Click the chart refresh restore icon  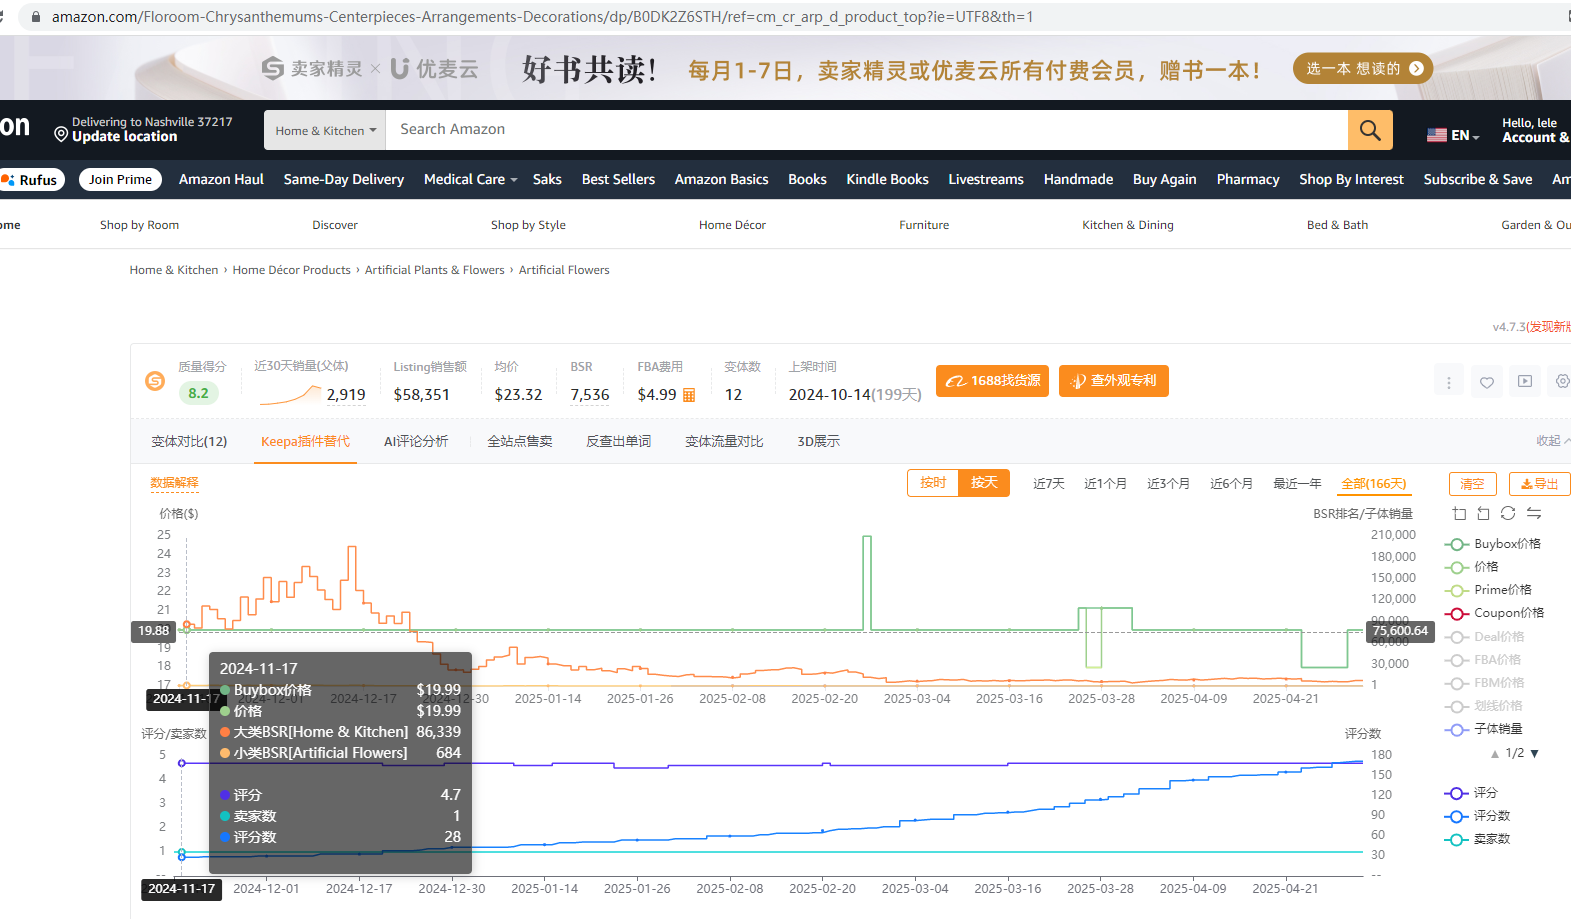click(1508, 513)
